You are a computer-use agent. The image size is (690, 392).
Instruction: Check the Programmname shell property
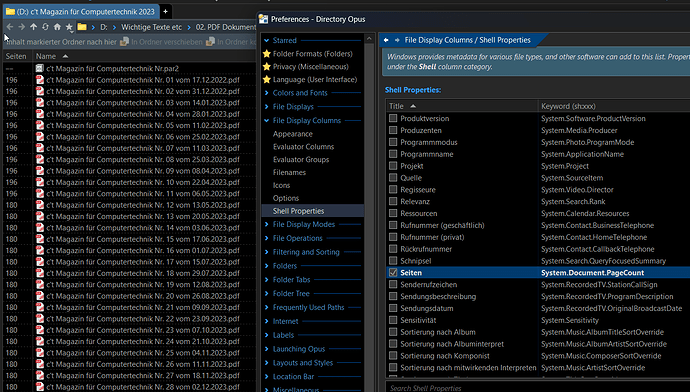393,154
